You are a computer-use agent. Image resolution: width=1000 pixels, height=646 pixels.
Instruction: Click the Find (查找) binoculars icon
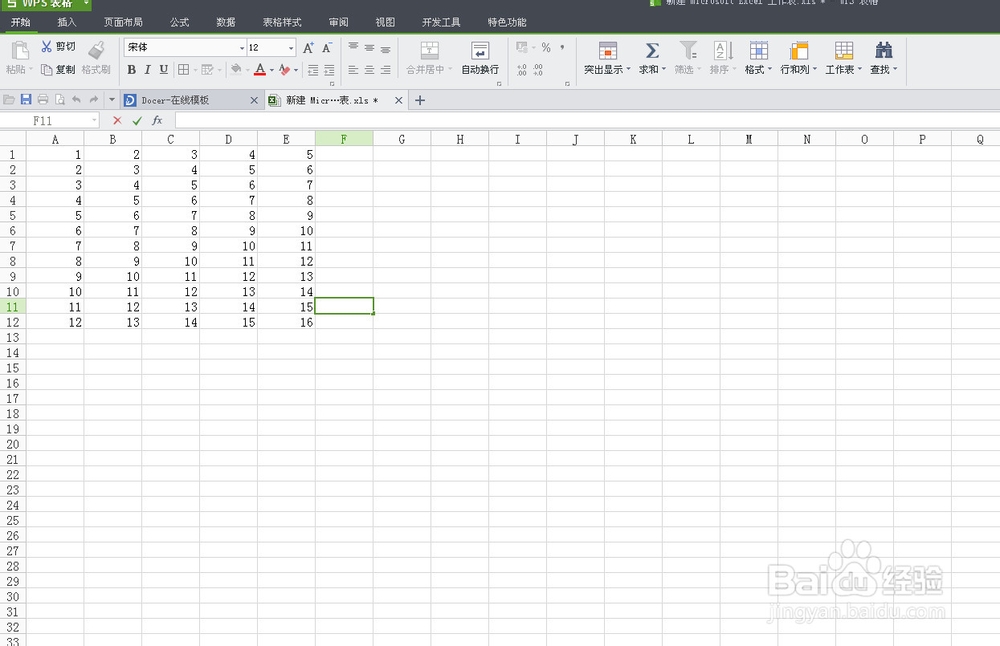point(884,51)
